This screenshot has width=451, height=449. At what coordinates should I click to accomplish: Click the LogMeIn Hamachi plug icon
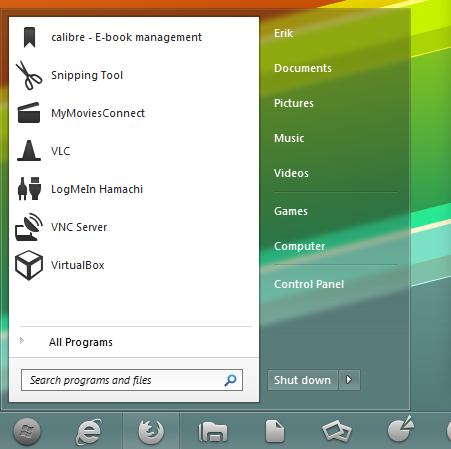pyautogui.click(x=29, y=189)
